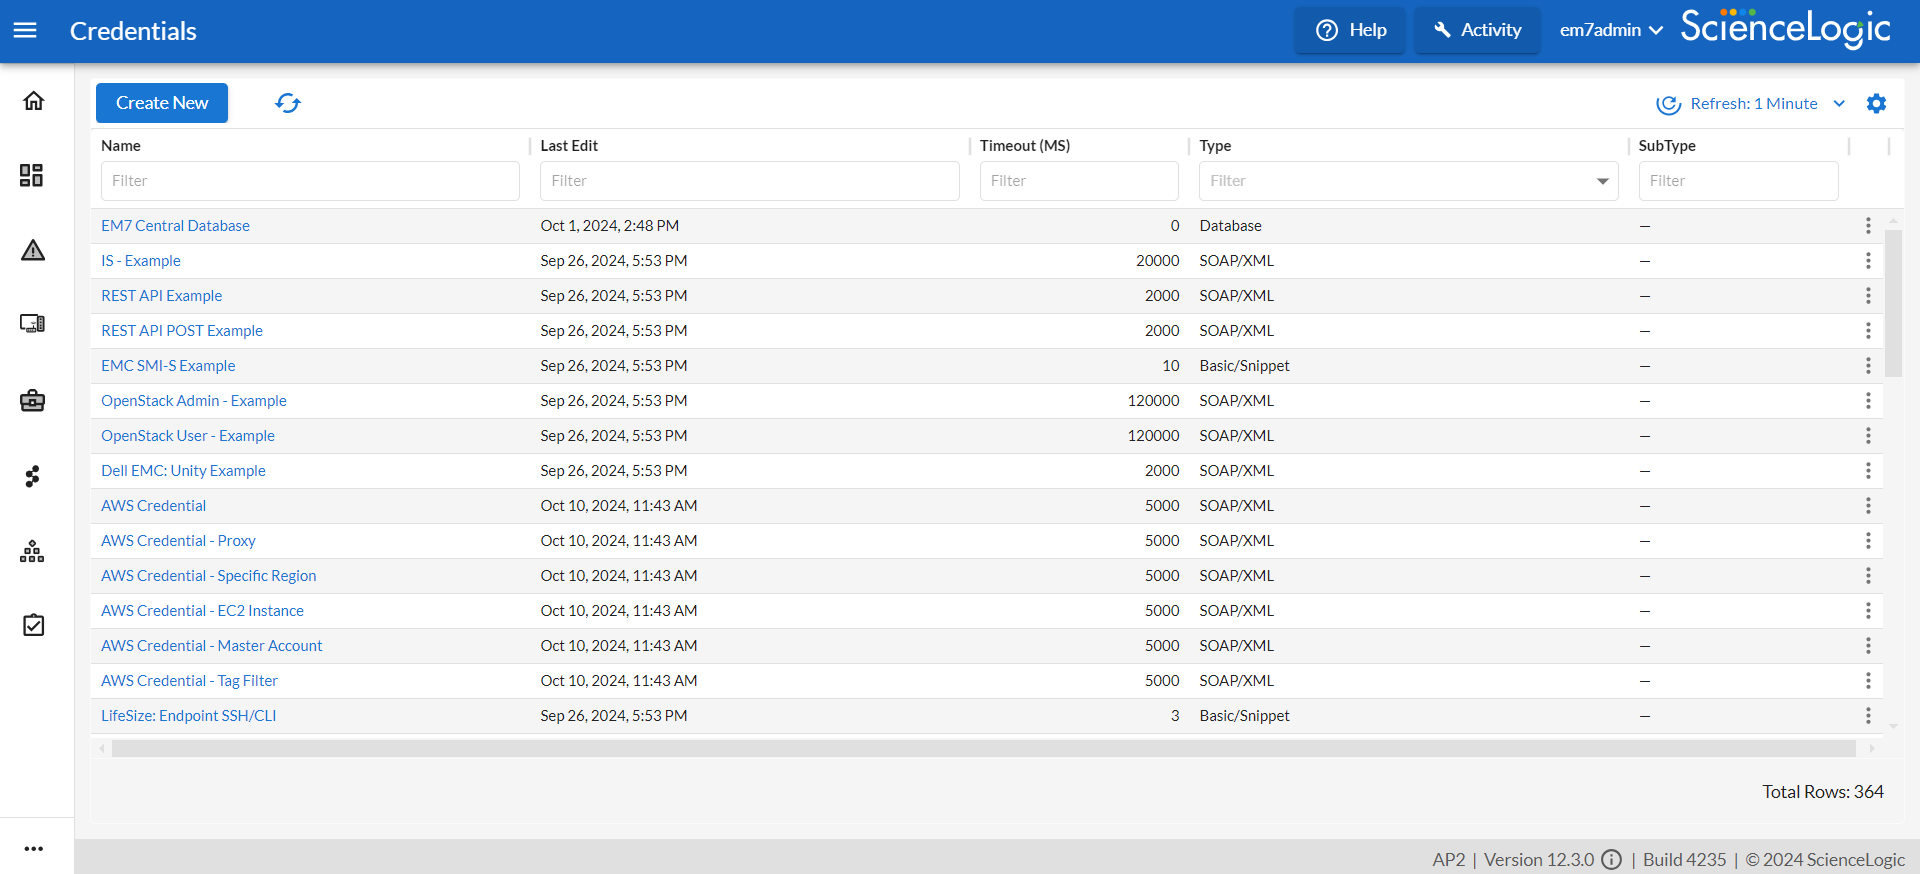Show more sidebar options ellipsis
The height and width of the screenshot is (874, 1920).
click(x=34, y=848)
